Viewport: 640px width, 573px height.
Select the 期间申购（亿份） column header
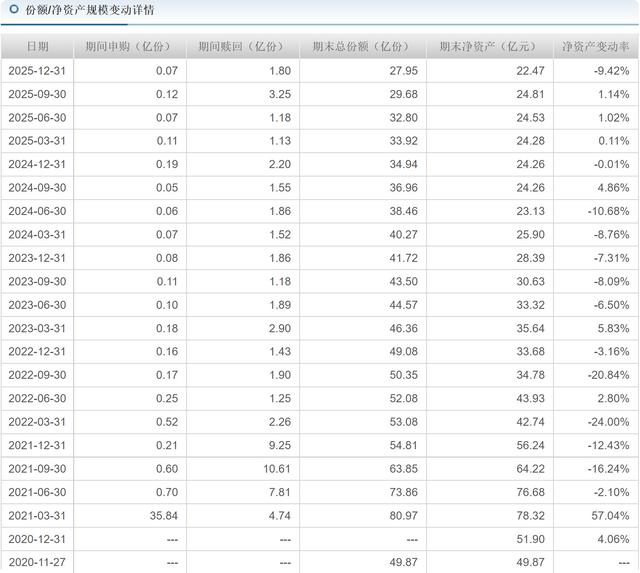128,47
